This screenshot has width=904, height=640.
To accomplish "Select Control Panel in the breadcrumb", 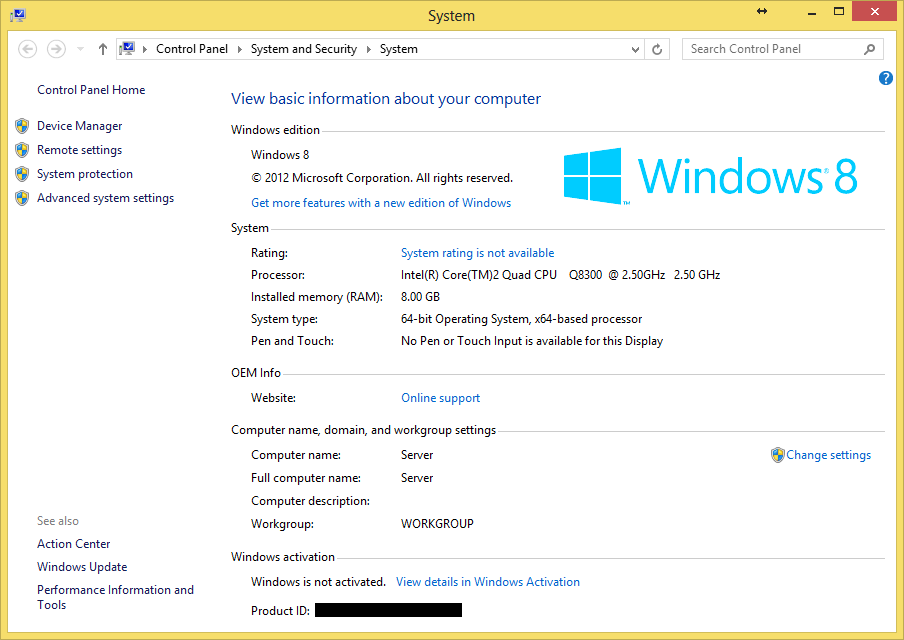I will pyautogui.click(x=192, y=49).
